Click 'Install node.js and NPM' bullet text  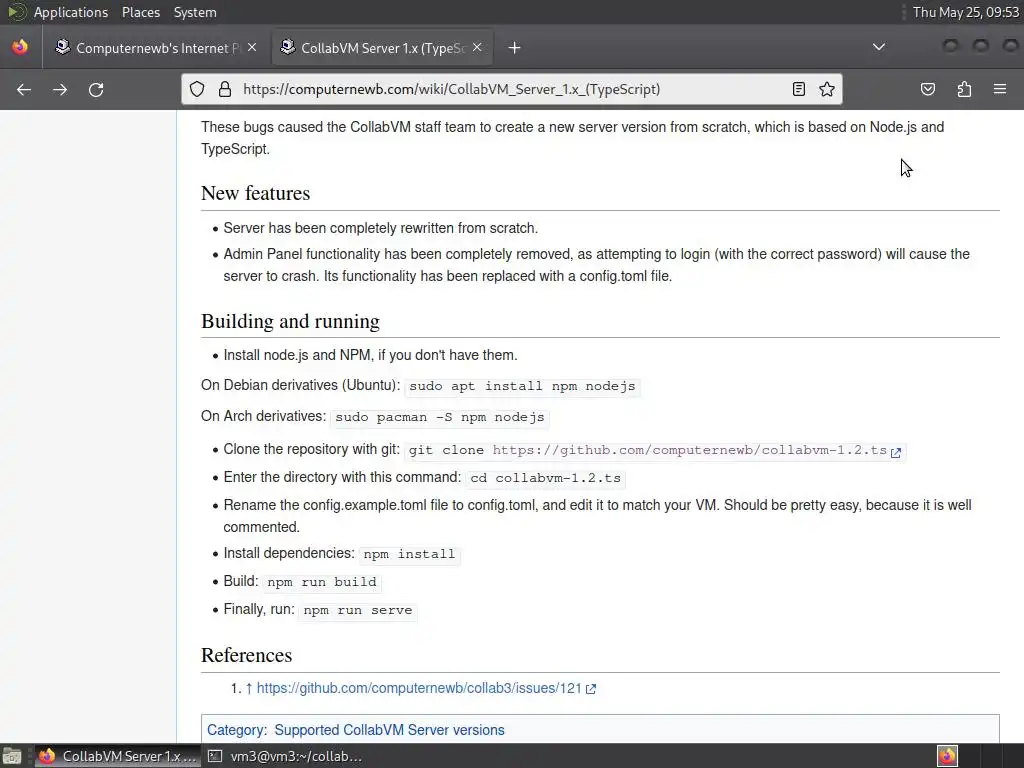pos(370,355)
